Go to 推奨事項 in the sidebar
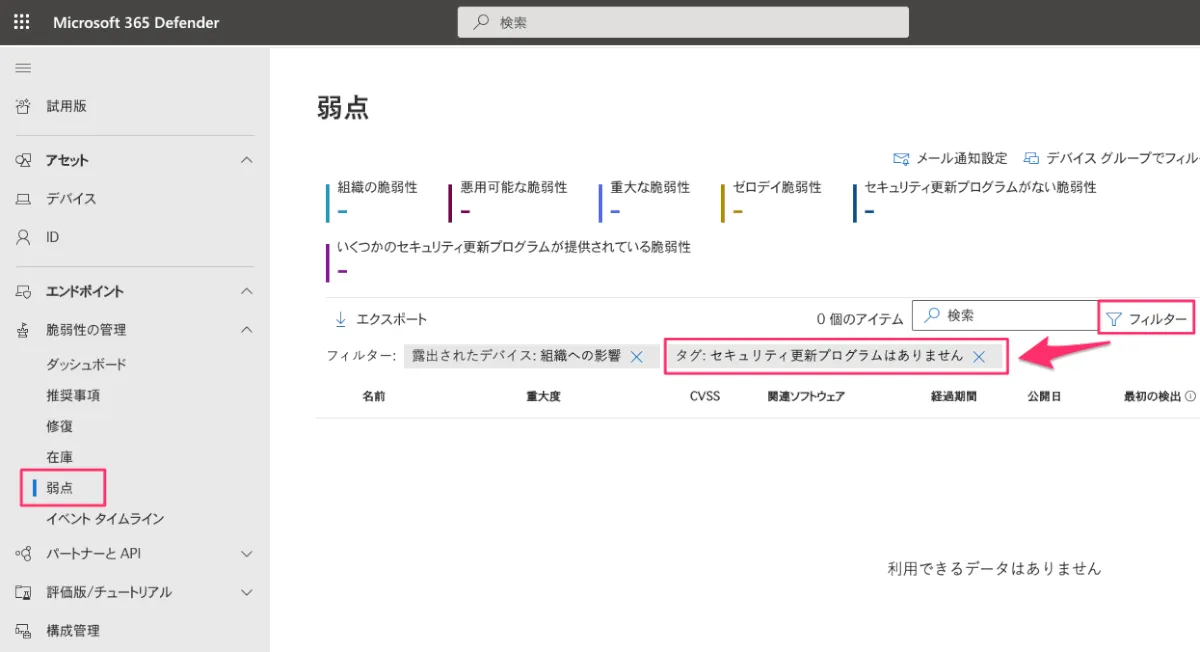 point(73,395)
